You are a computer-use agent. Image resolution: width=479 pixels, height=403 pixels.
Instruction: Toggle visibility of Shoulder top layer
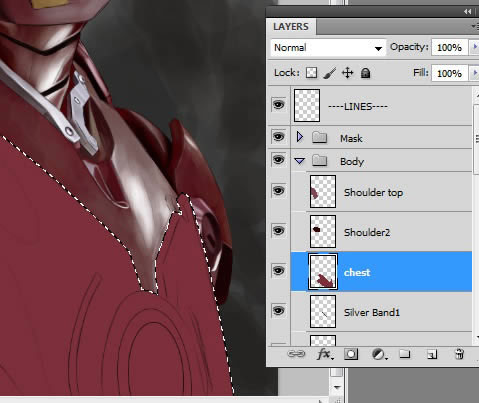coord(279,191)
